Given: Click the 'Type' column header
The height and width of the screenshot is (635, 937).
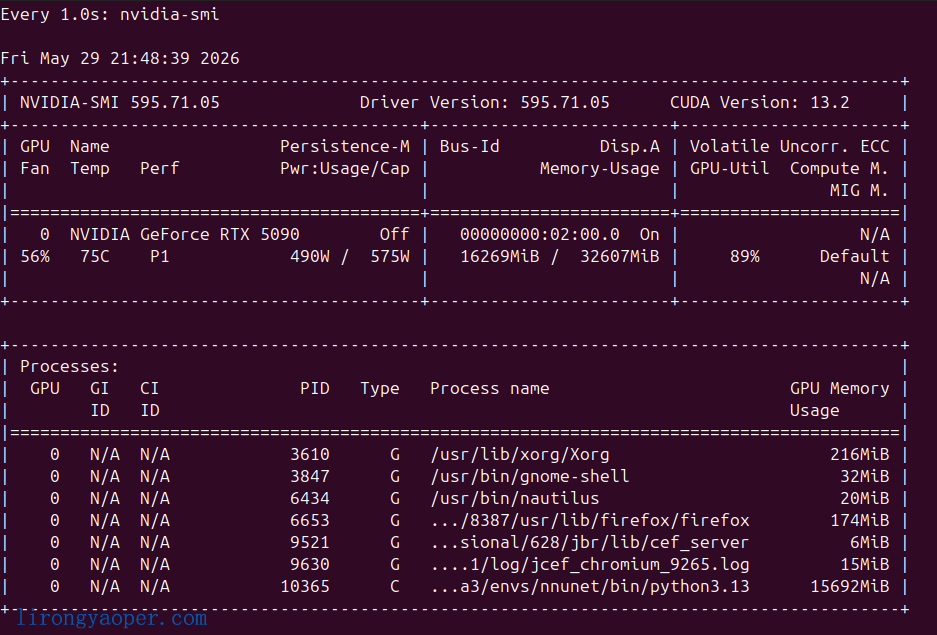Looking at the screenshot, I should coord(380,388).
